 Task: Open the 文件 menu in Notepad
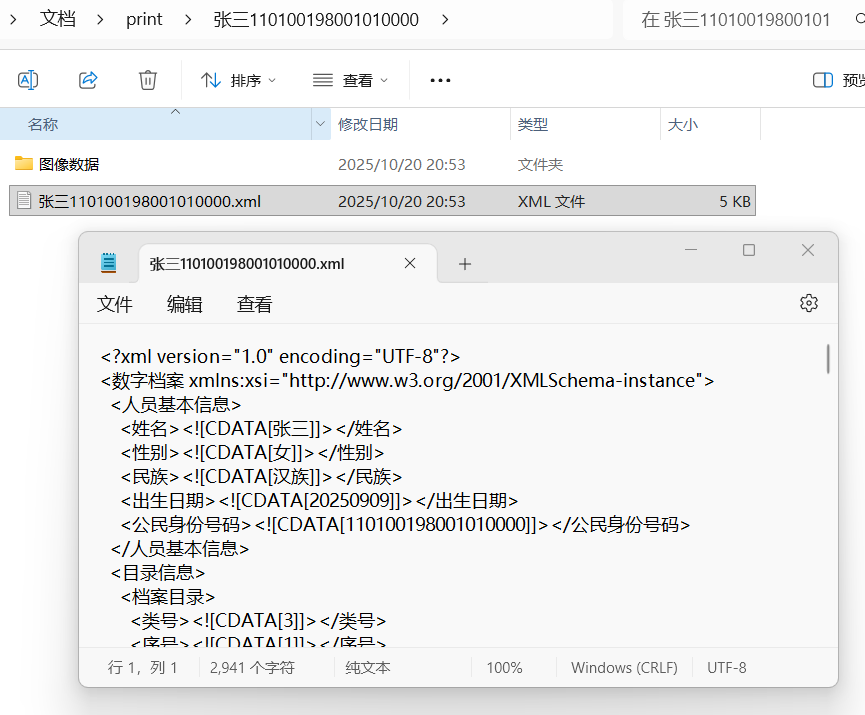point(114,304)
